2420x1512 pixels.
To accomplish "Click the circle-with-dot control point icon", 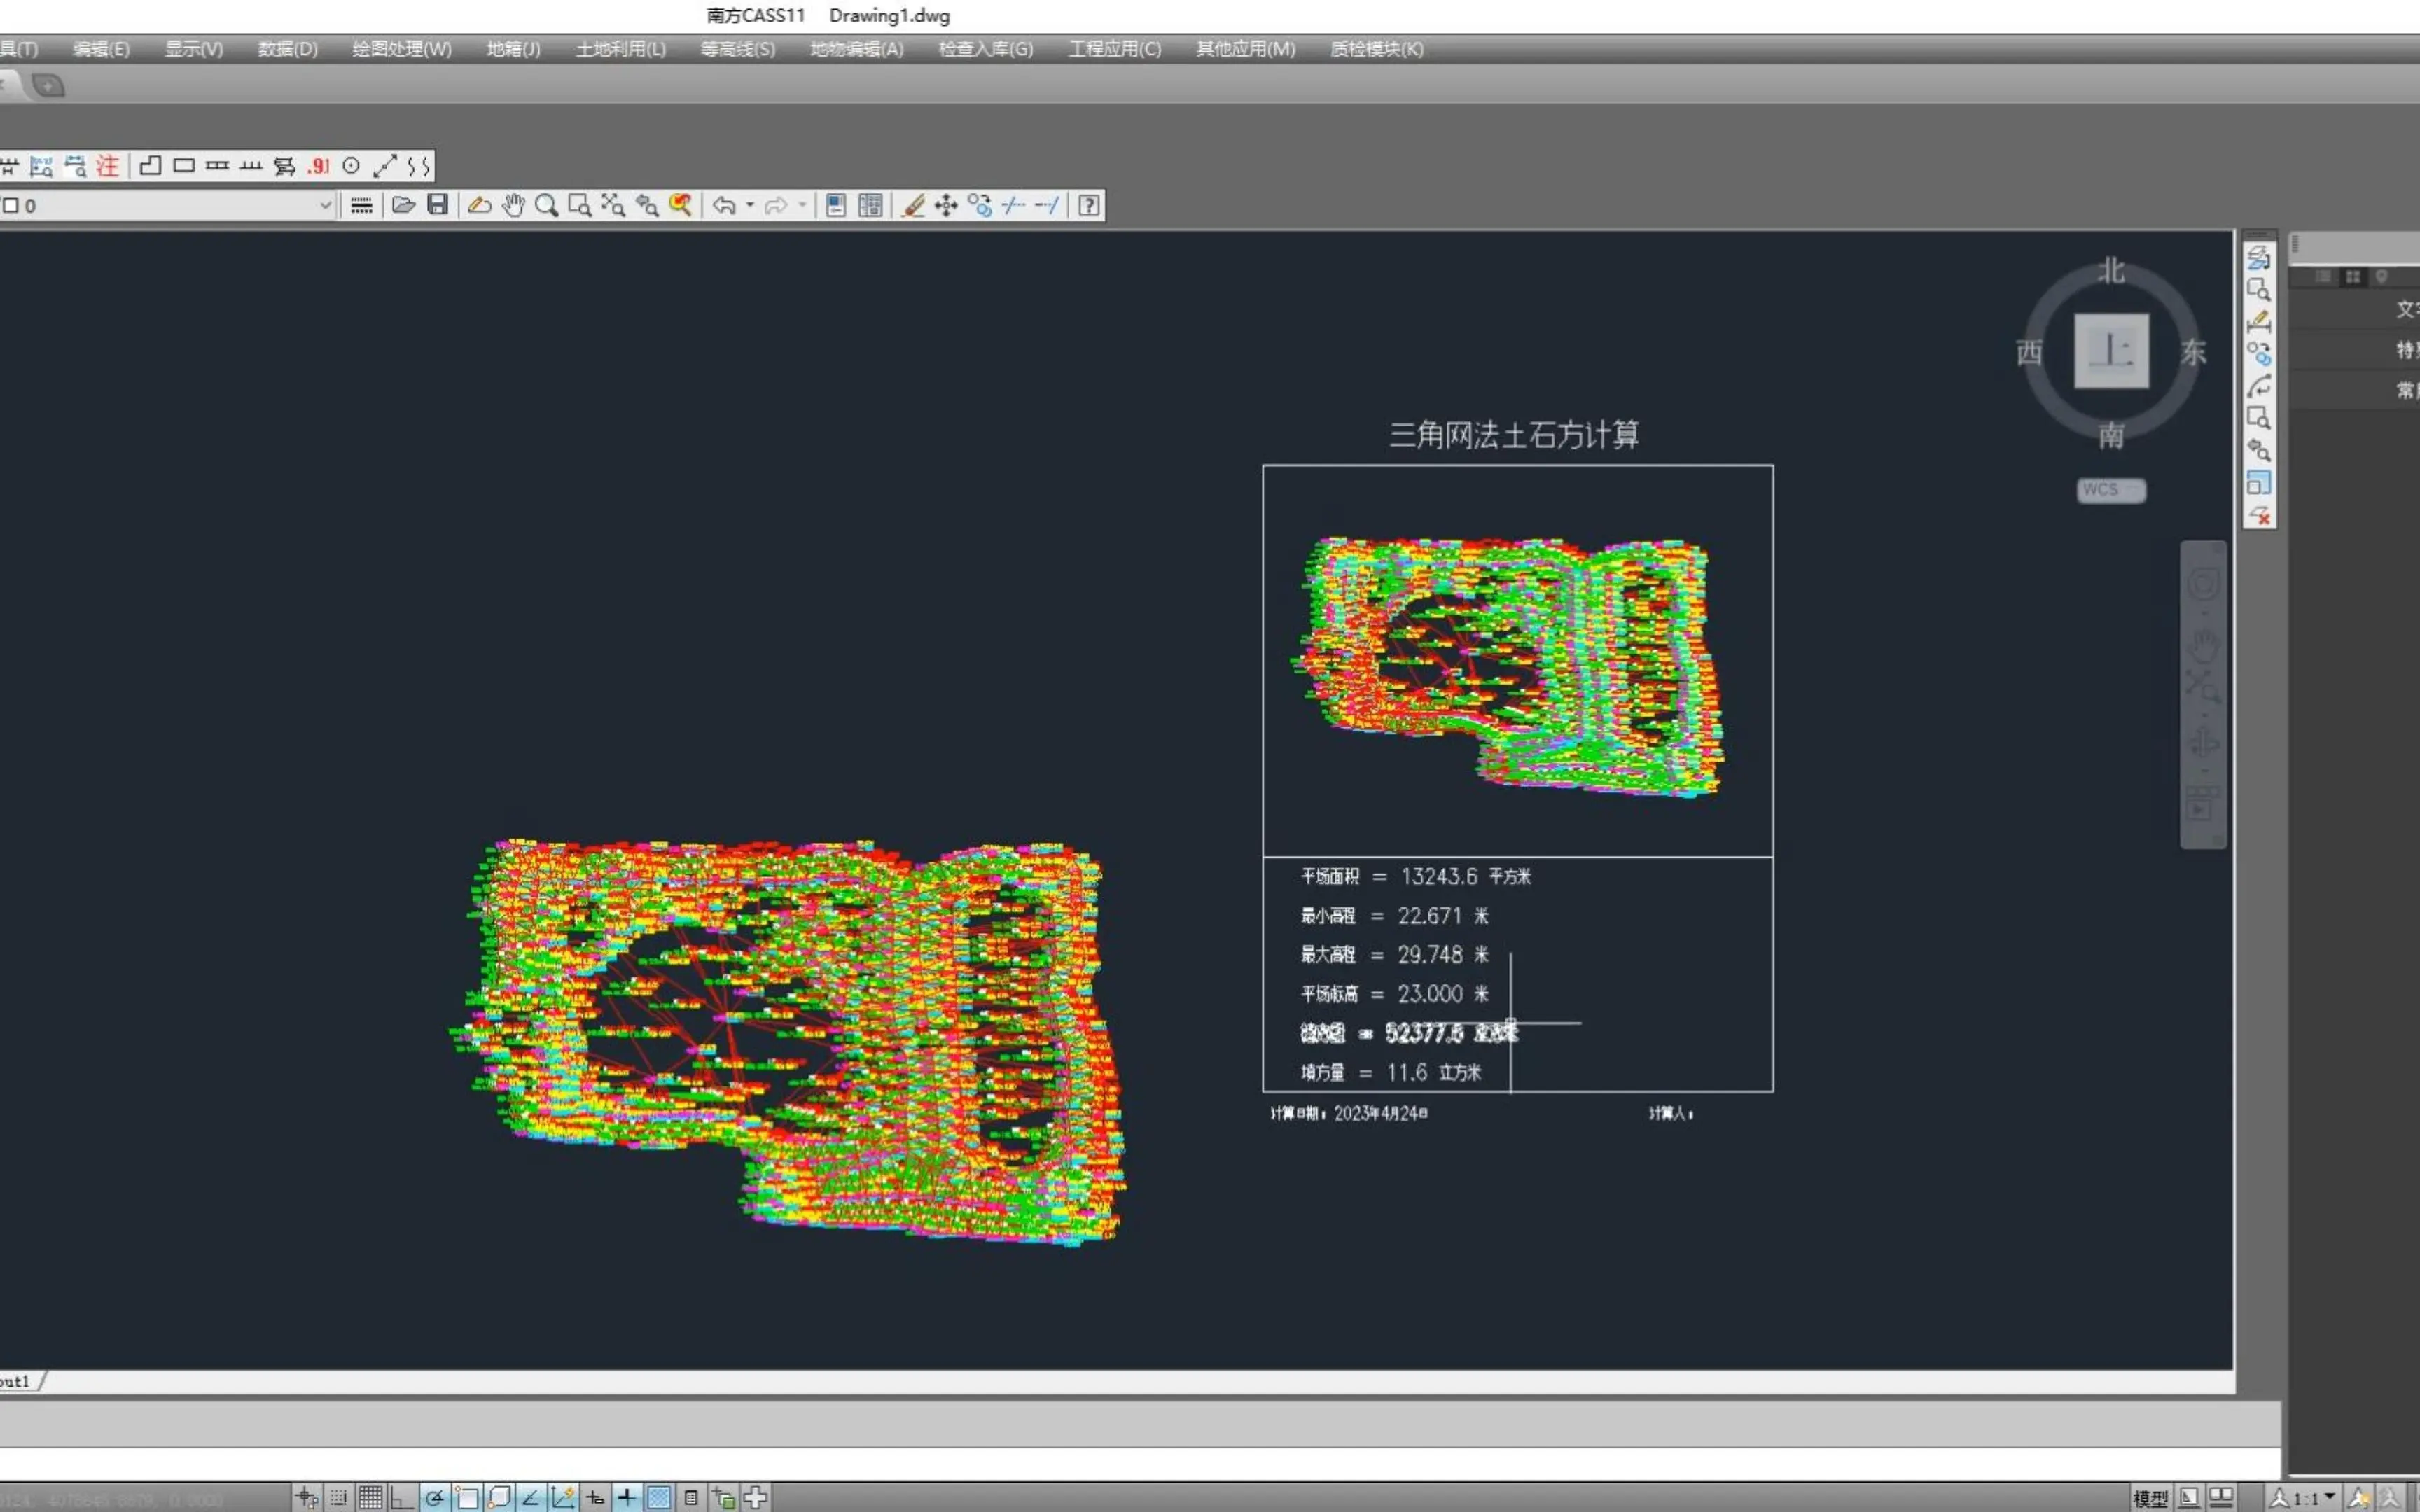I will click(x=351, y=166).
